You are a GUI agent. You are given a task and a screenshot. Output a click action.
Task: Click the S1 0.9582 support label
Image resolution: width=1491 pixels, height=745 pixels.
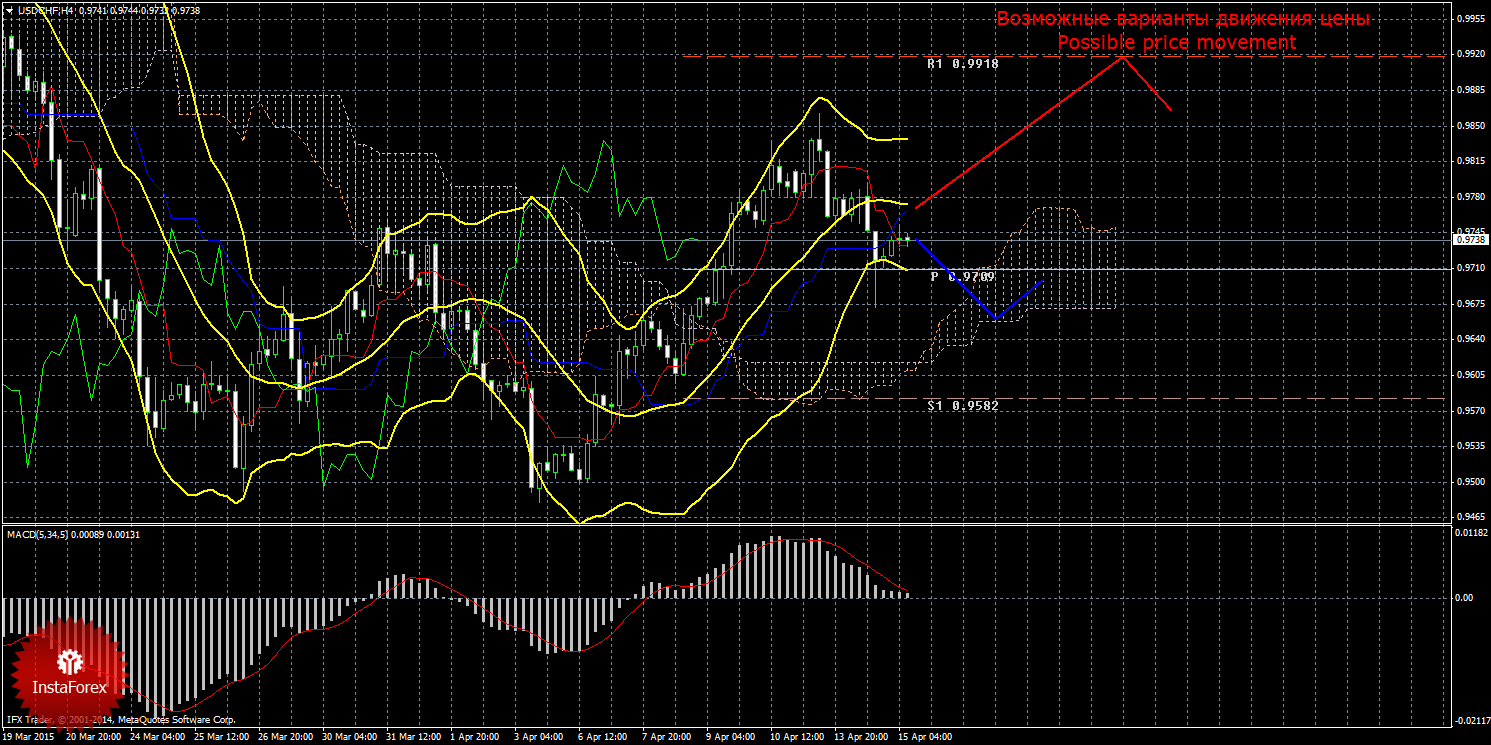[962, 405]
